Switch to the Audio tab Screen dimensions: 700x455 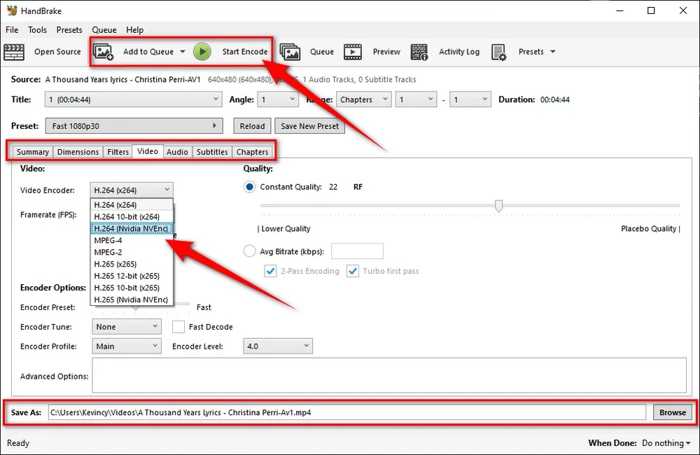coord(177,152)
